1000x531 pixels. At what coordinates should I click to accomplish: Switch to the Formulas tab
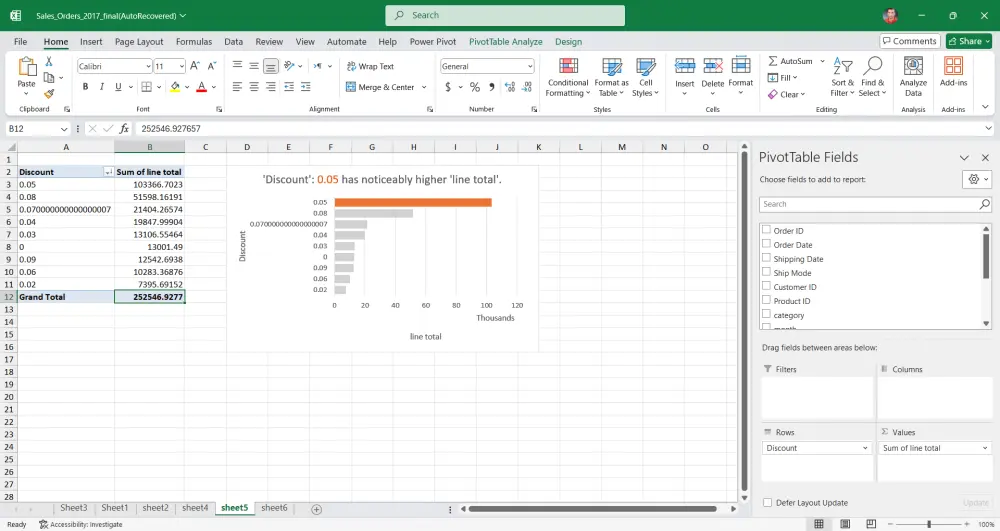point(194,41)
